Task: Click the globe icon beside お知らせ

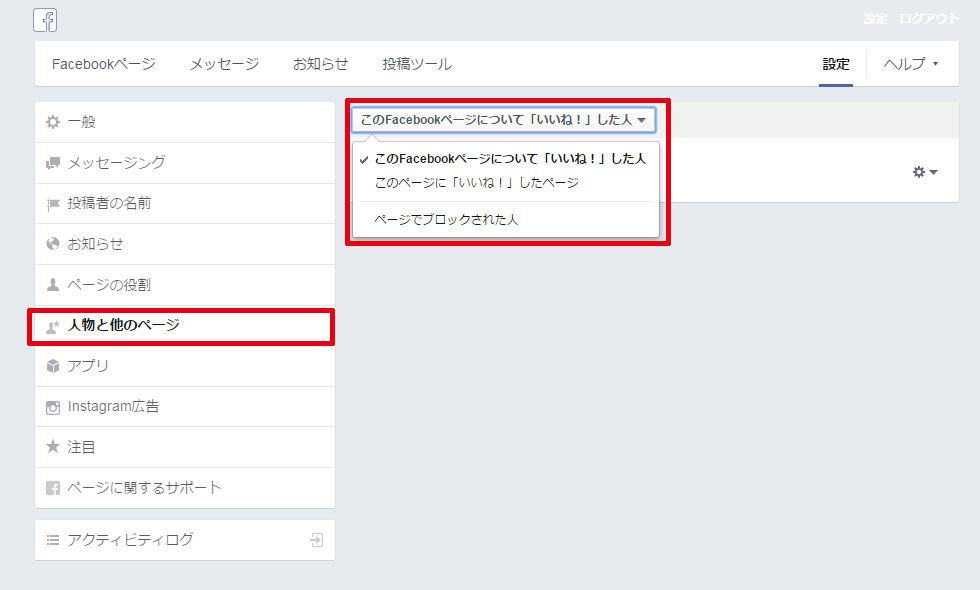Action: 53,244
